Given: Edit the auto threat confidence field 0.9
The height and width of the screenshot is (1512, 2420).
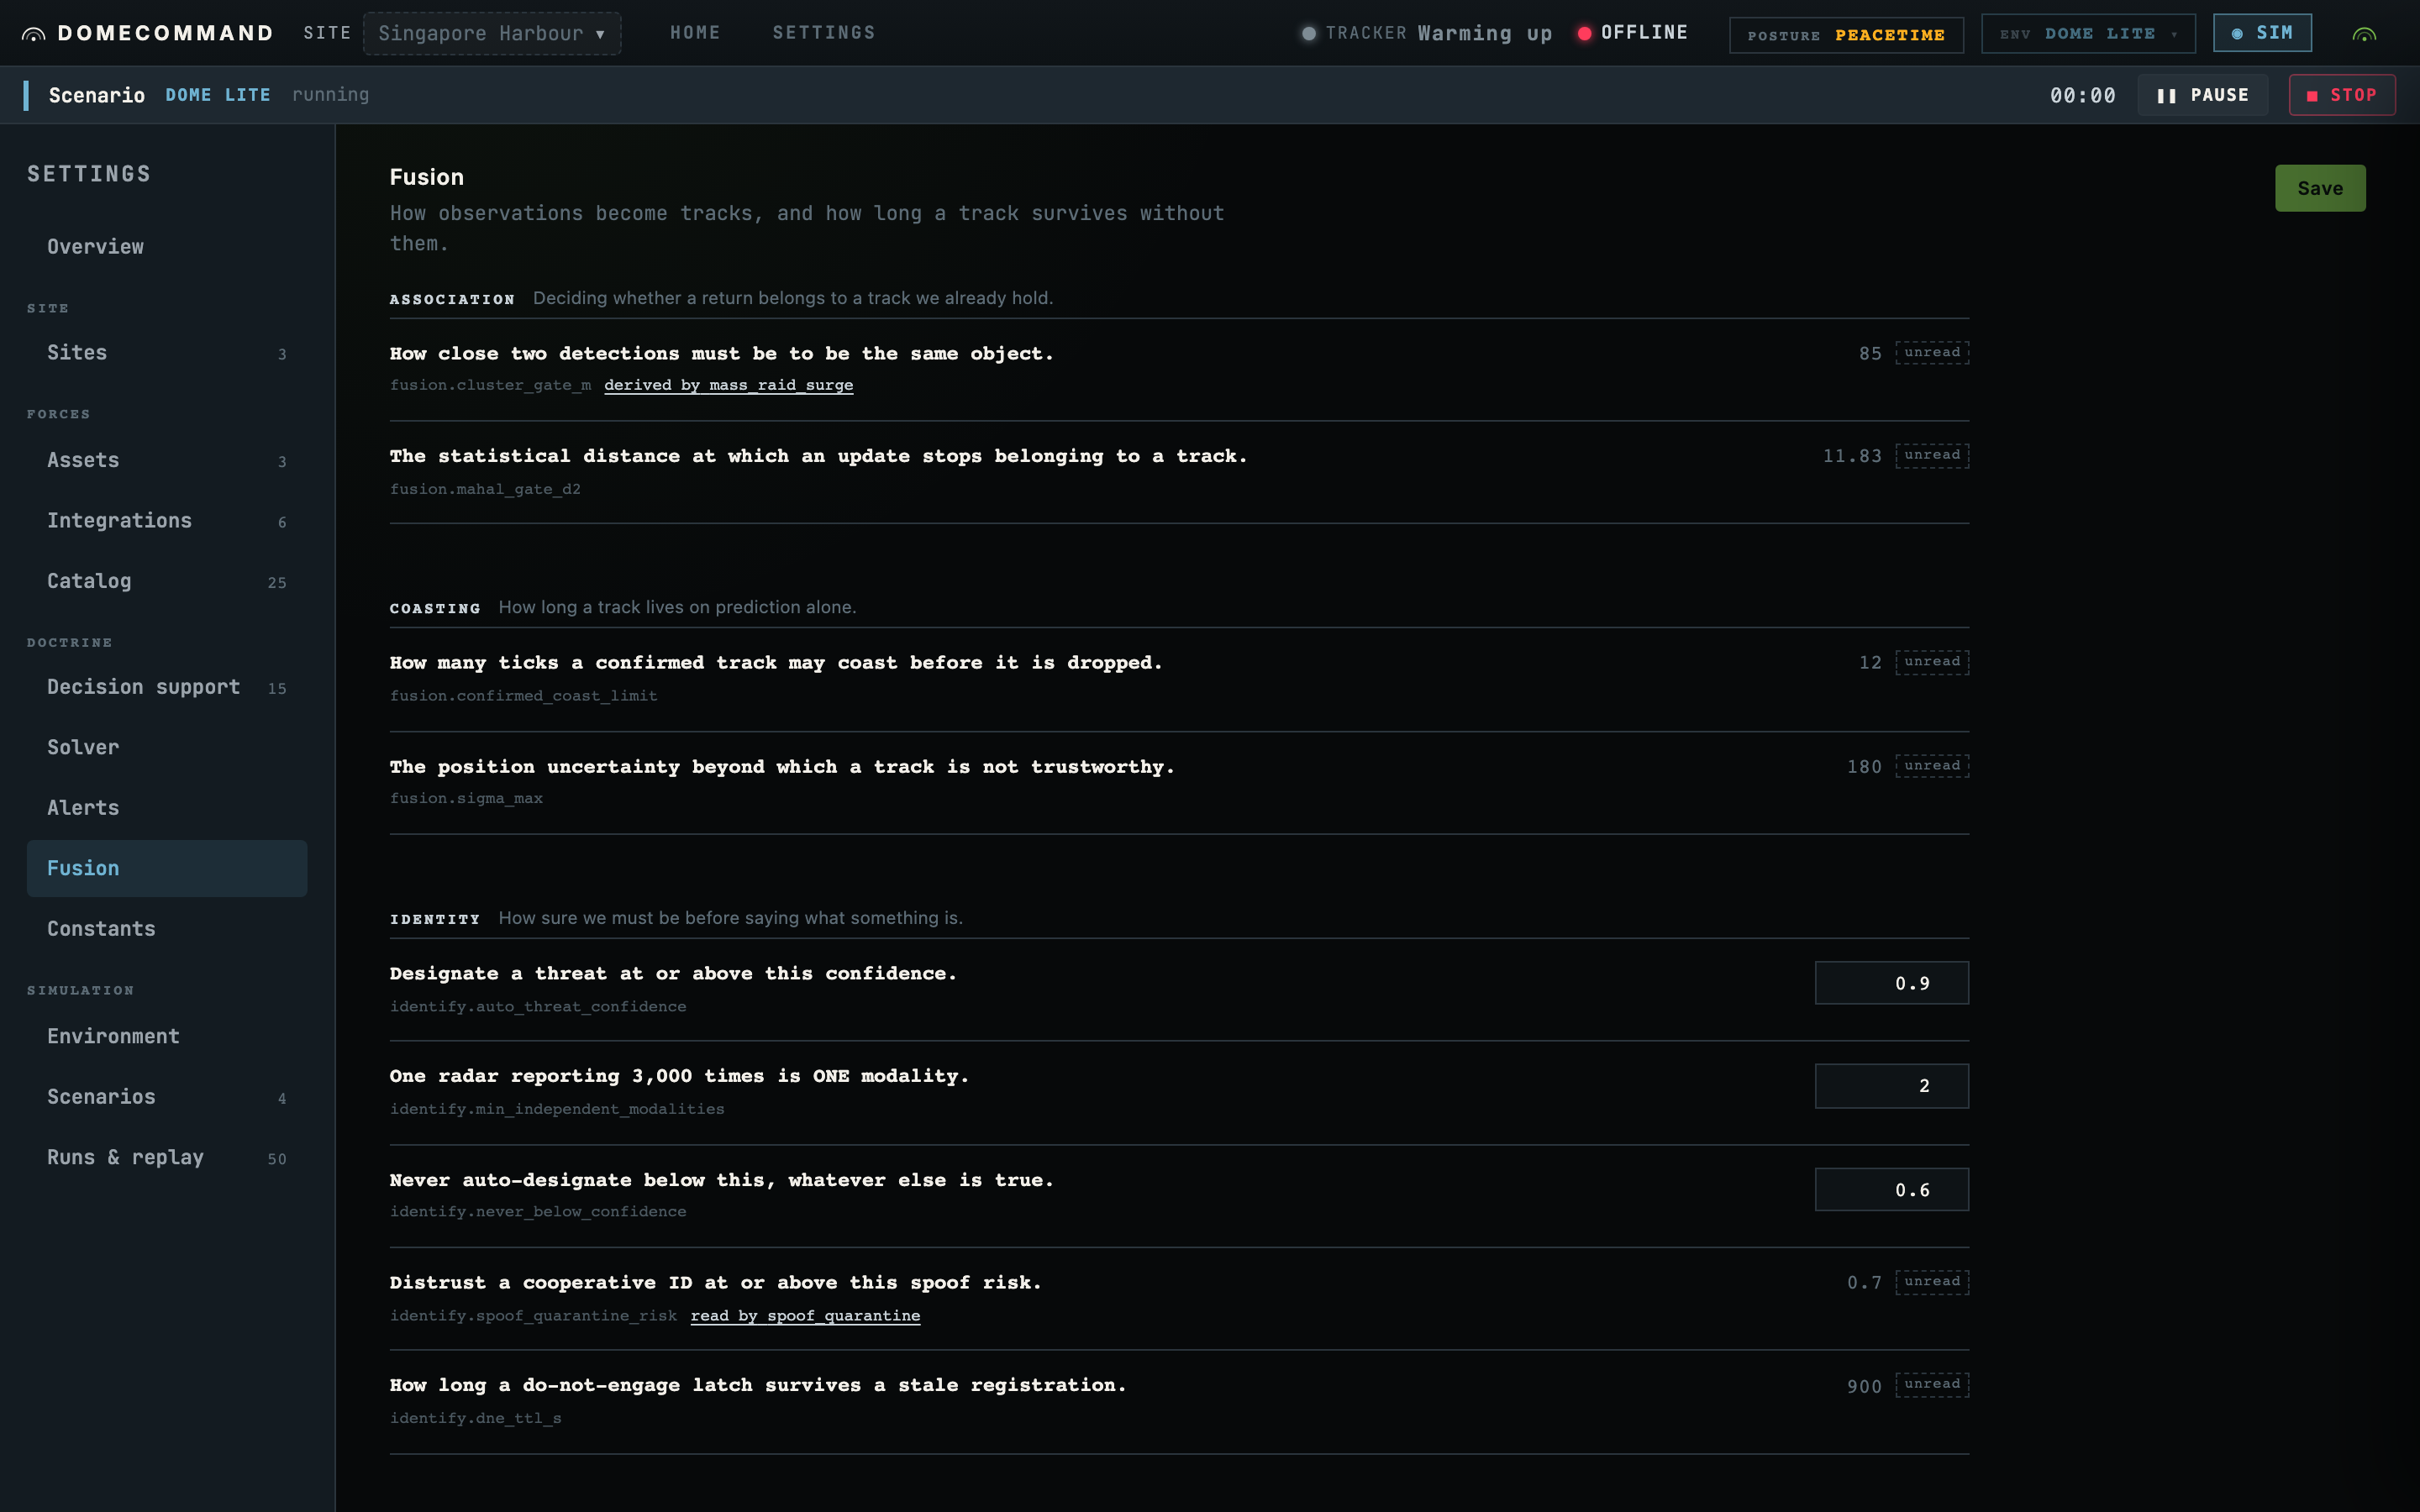Looking at the screenshot, I should click(1891, 983).
